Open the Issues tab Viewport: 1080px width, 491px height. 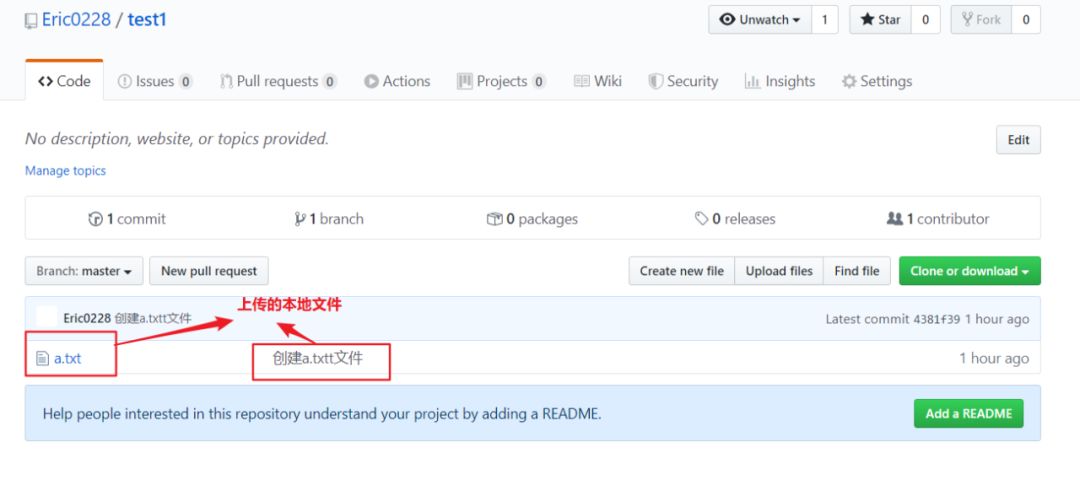point(155,81)
